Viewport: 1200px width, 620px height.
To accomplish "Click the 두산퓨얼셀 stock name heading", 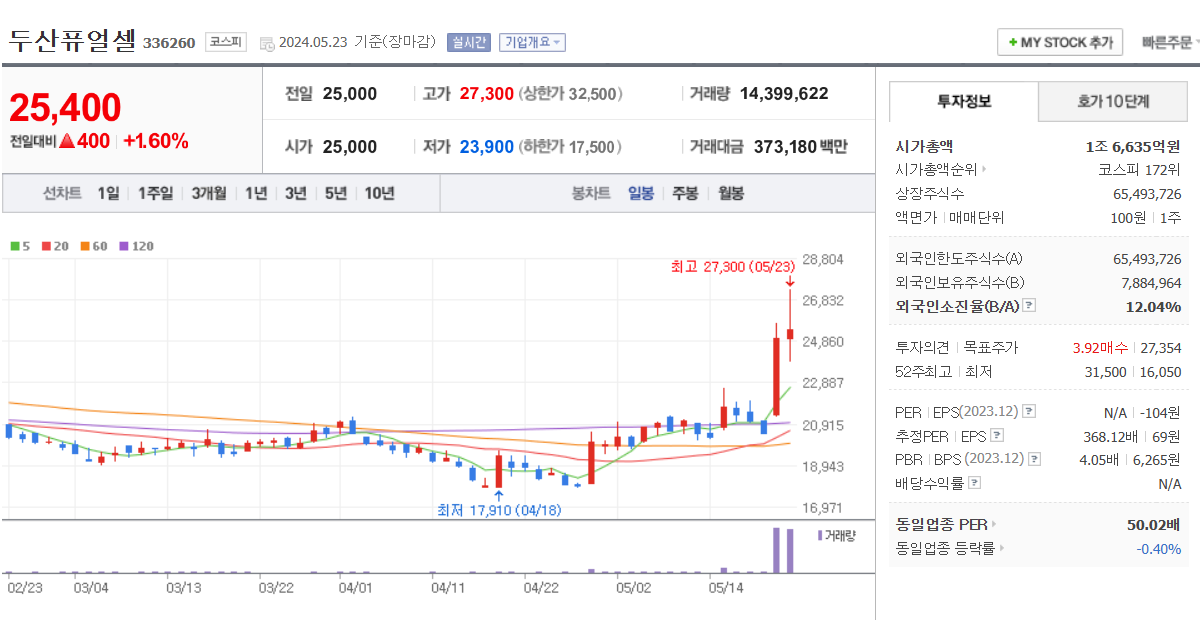I will (x=72, y=41).
